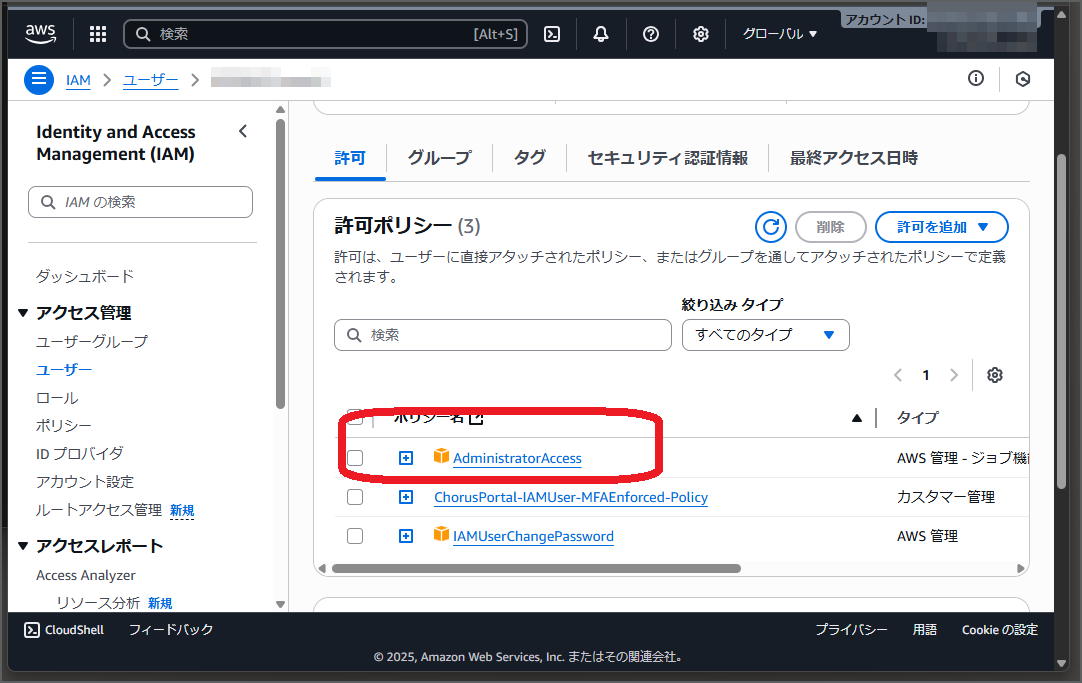Screen dimensions: 1082x683
Task: Open the ChorusPortal-IAMUser-MFAEnforced-Policy link
Action: point(571,497)
